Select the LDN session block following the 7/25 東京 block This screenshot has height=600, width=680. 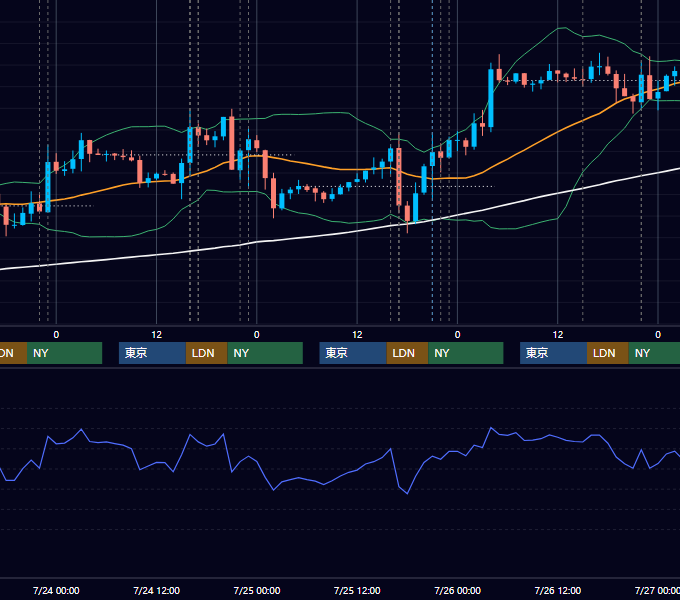pyautogui.click(x=407, y=353)
